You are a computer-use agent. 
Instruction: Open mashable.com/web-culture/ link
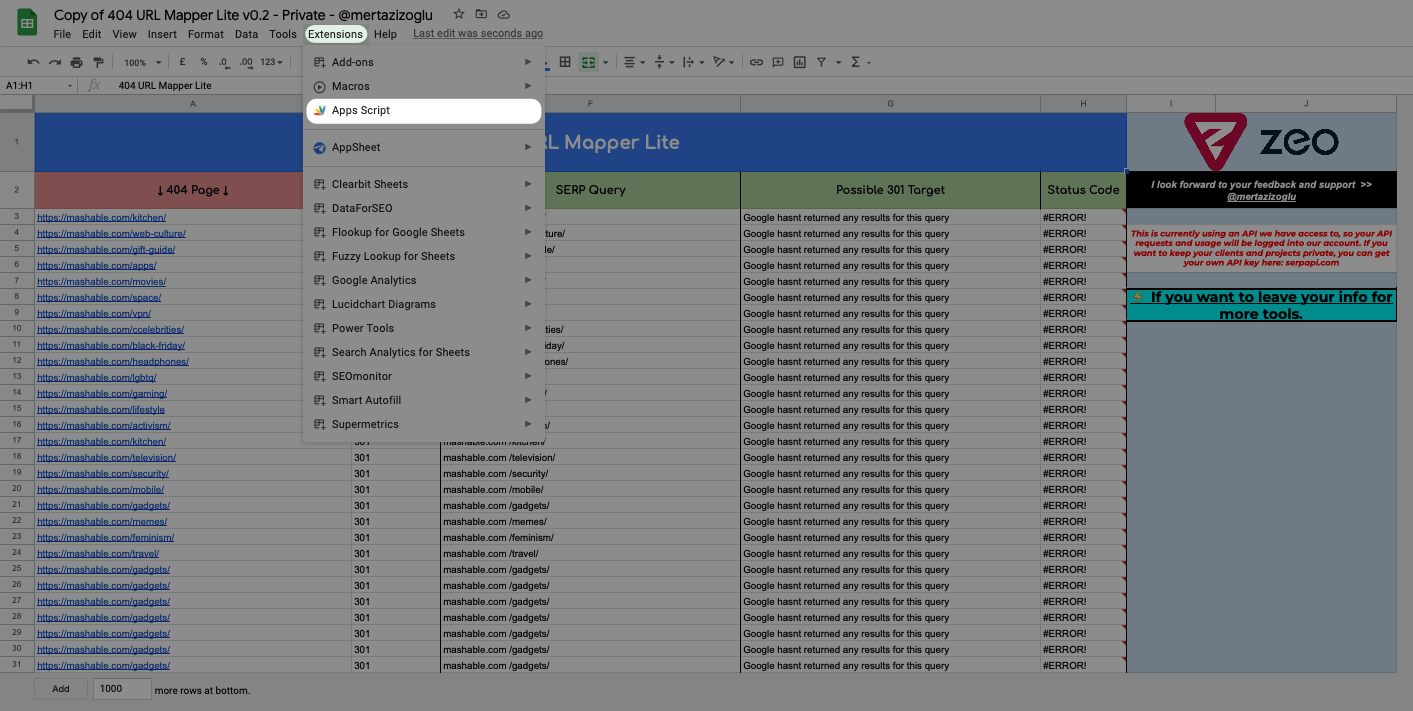tap(111, 234)
